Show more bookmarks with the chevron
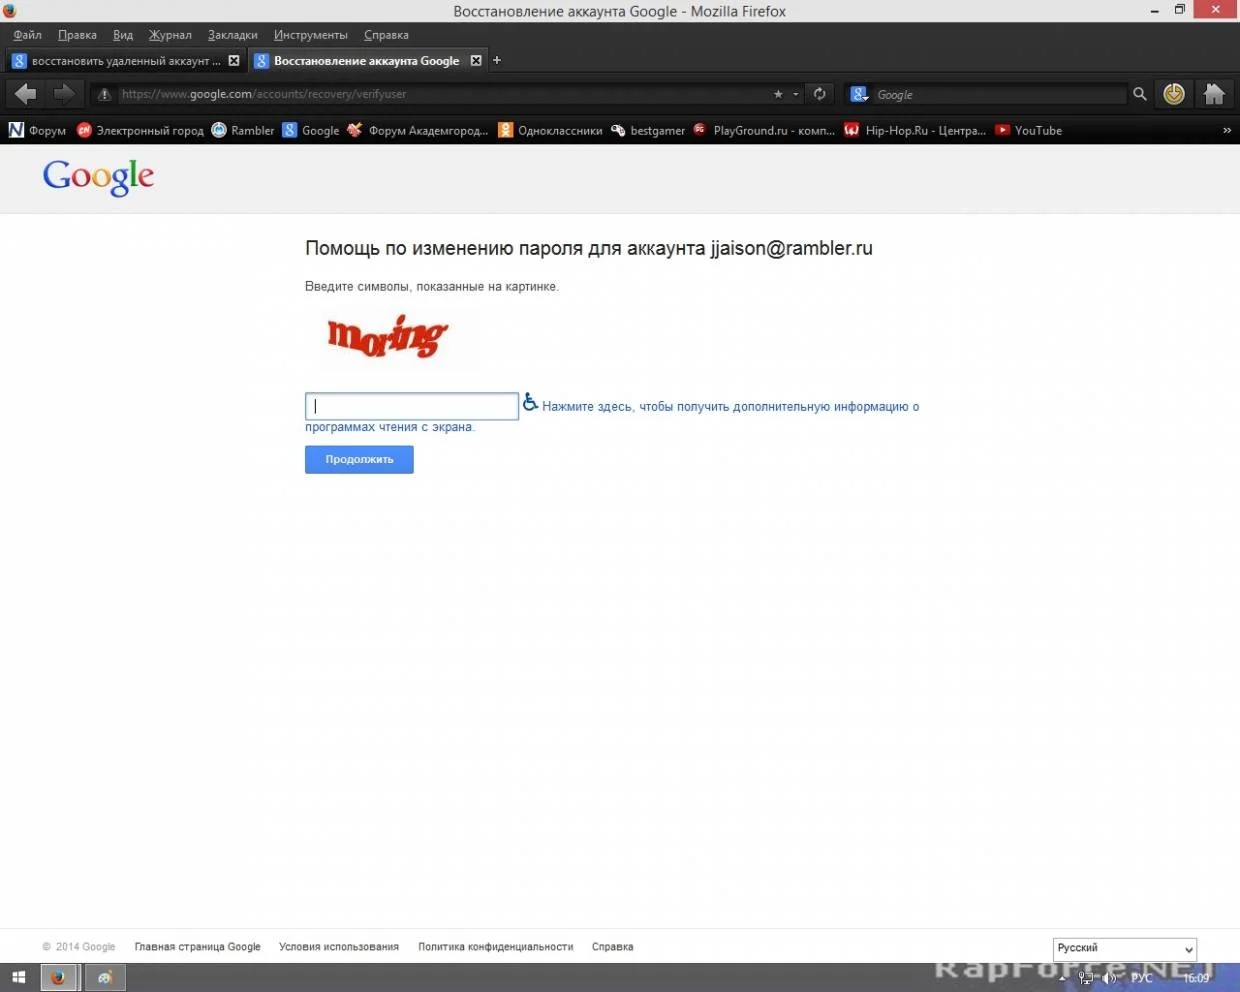Screen dimensions: 1240x992 point(1227,130)
